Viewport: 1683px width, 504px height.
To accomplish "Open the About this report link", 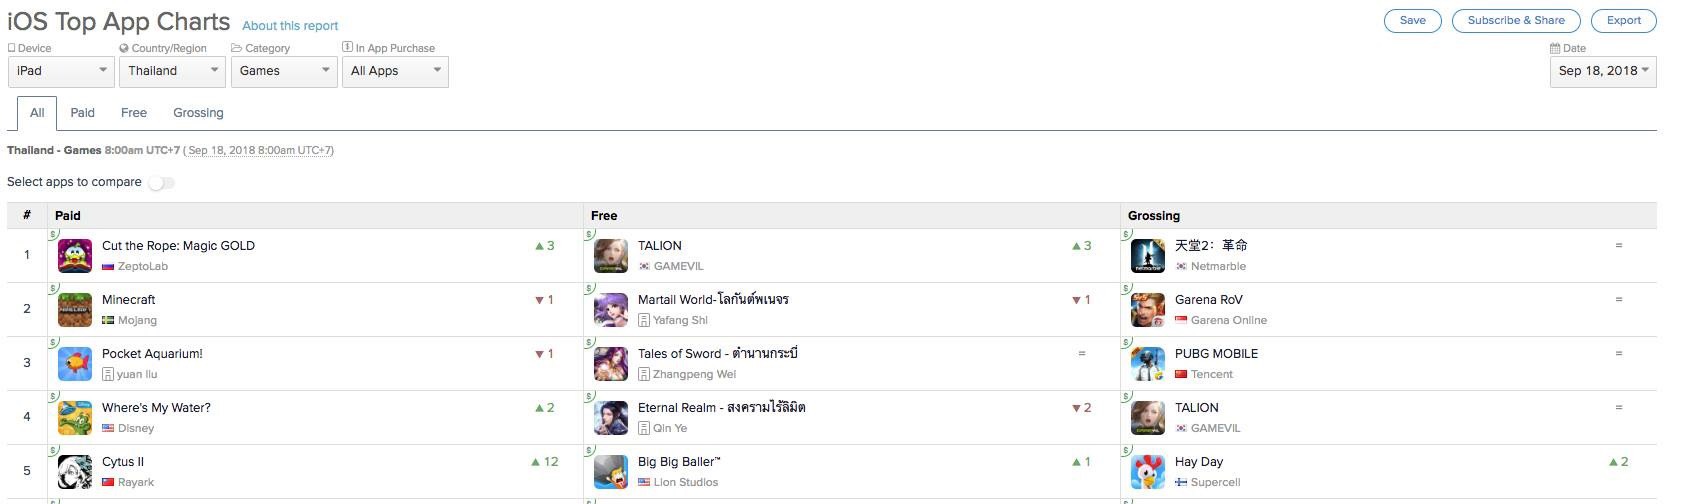I will pyautogui.click(x=290, y=26).
